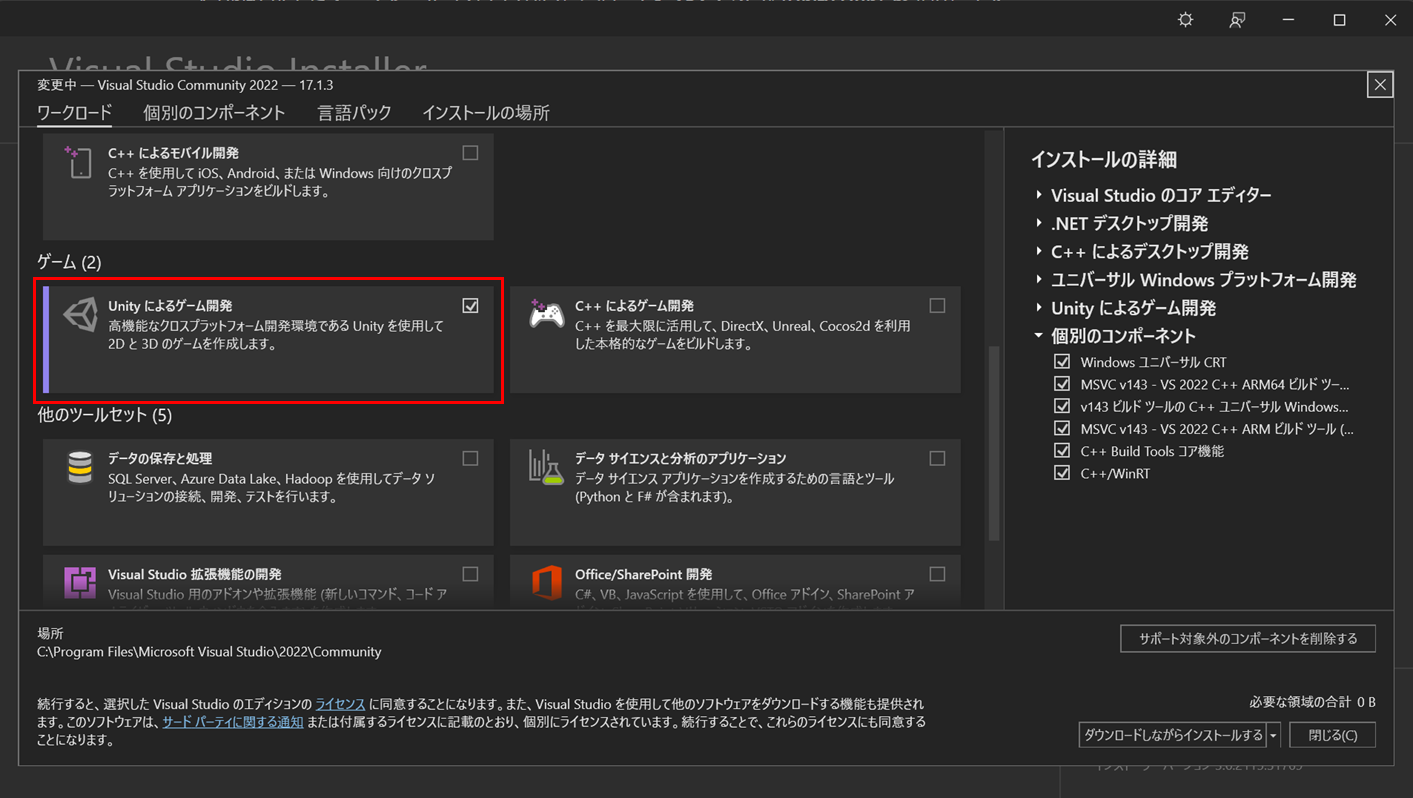Click the workload list vertical scrollbar thumb

[994, 443]
